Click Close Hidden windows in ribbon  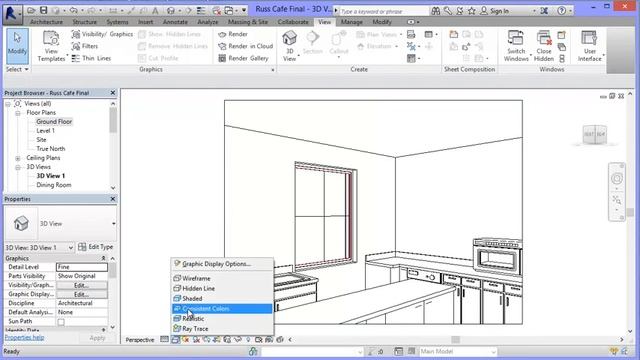coord(544,46)
